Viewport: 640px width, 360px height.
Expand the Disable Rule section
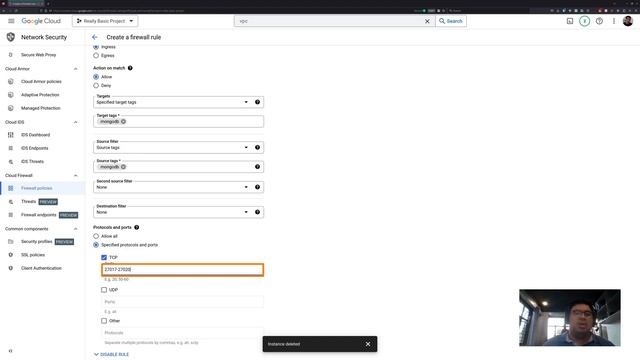tap(111, 354)
